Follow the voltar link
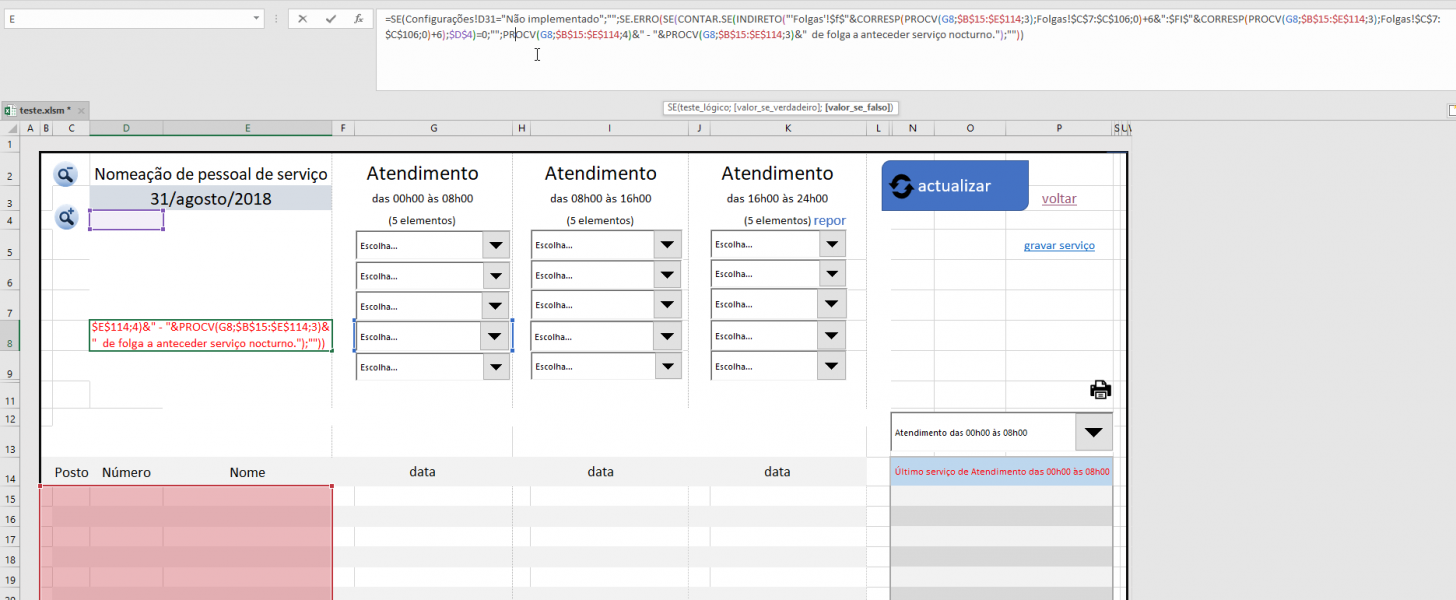Screen dimensions: 1456x600 (x=1059, y=199)
